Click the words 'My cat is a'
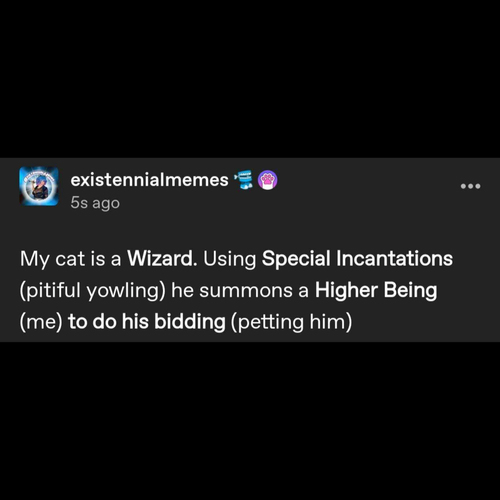The image size is (500, 500). pos(70,259)
